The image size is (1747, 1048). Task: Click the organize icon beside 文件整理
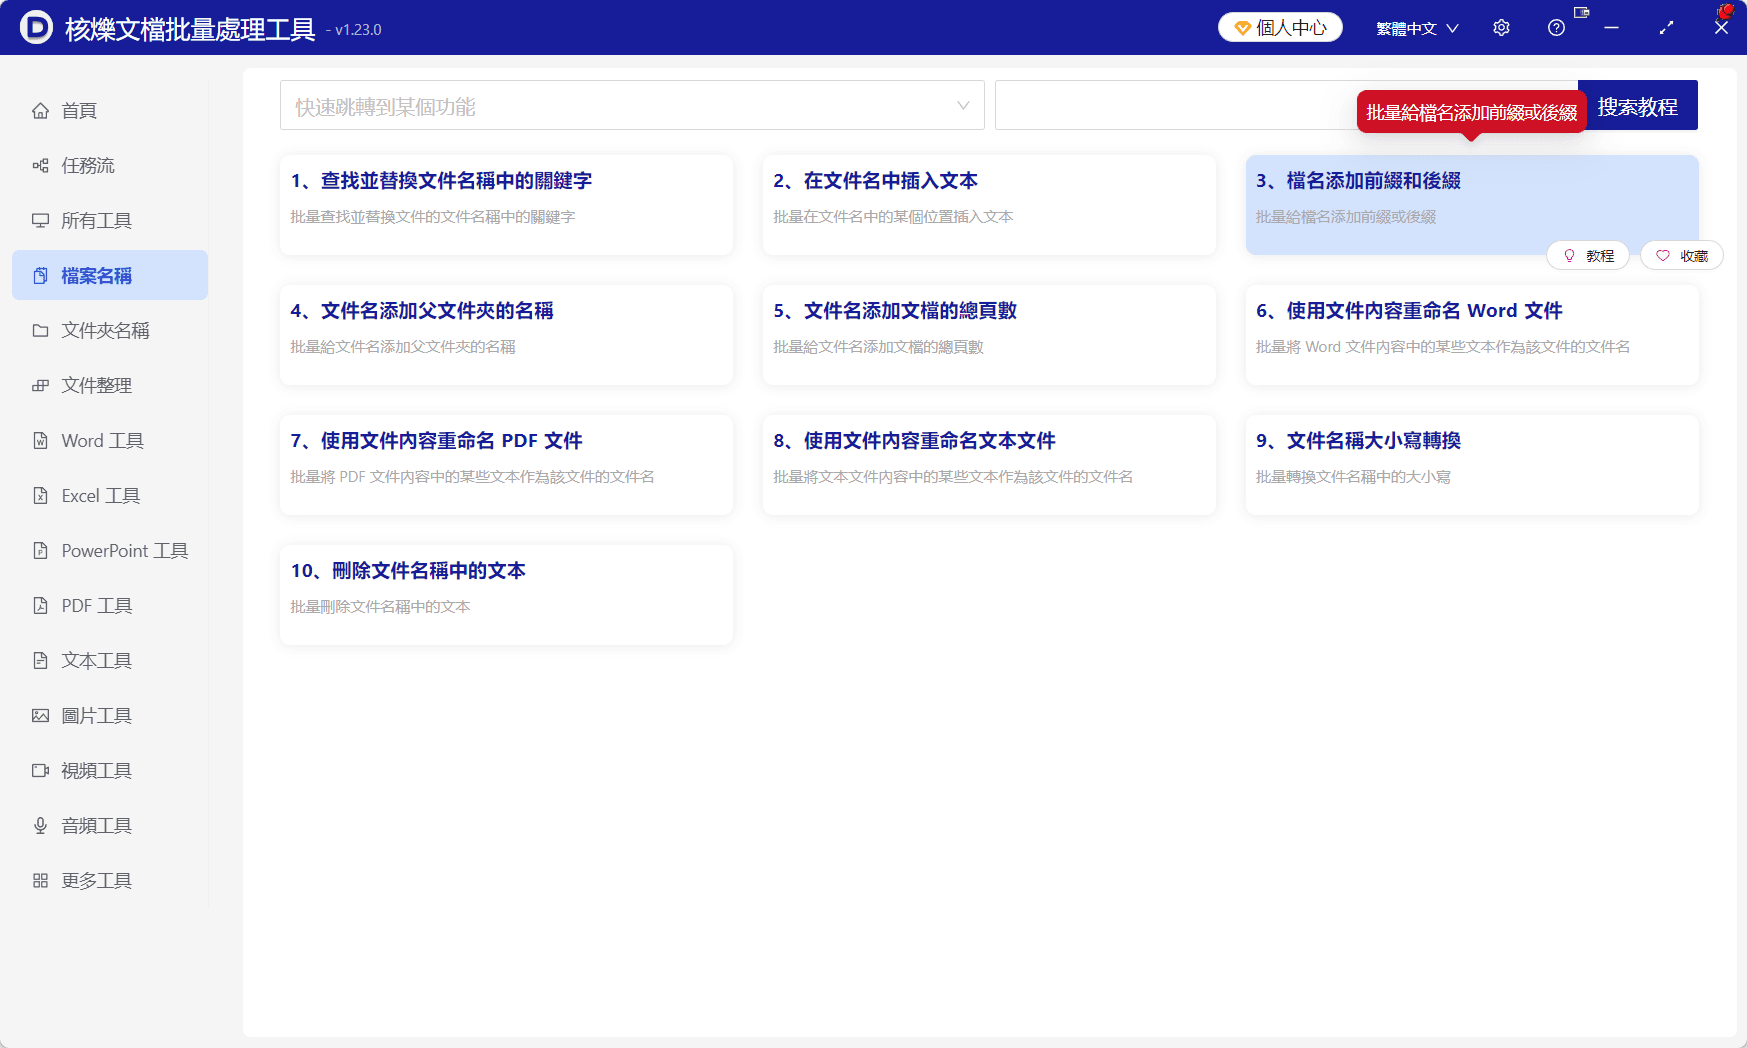40,386
